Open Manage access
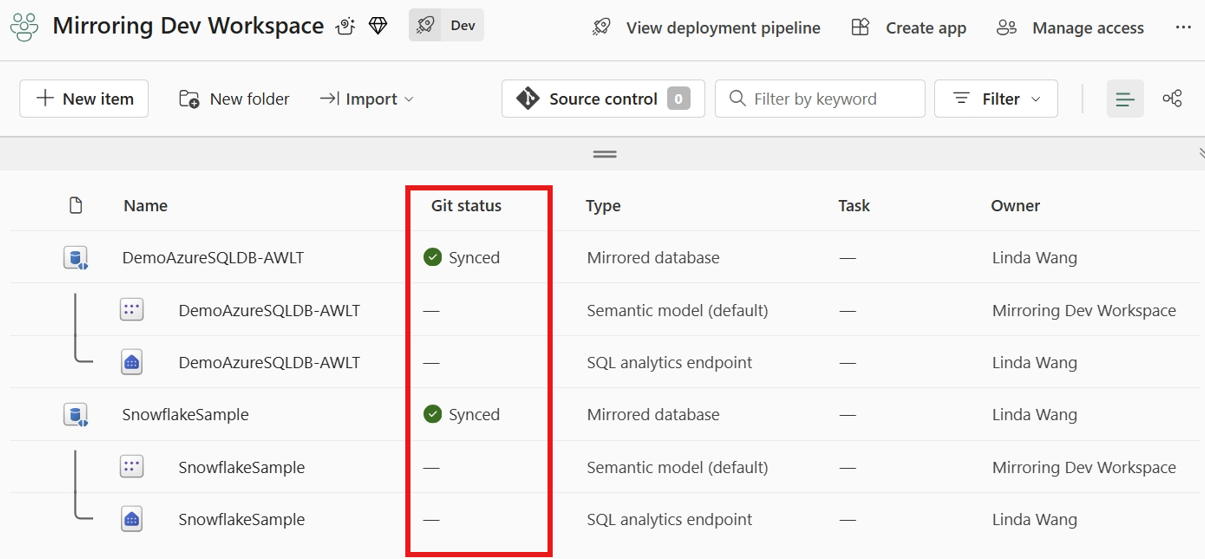Image resolution: width=1205 pixels, height=559 pixels. pyautogui.click(x=1070, y=28)
